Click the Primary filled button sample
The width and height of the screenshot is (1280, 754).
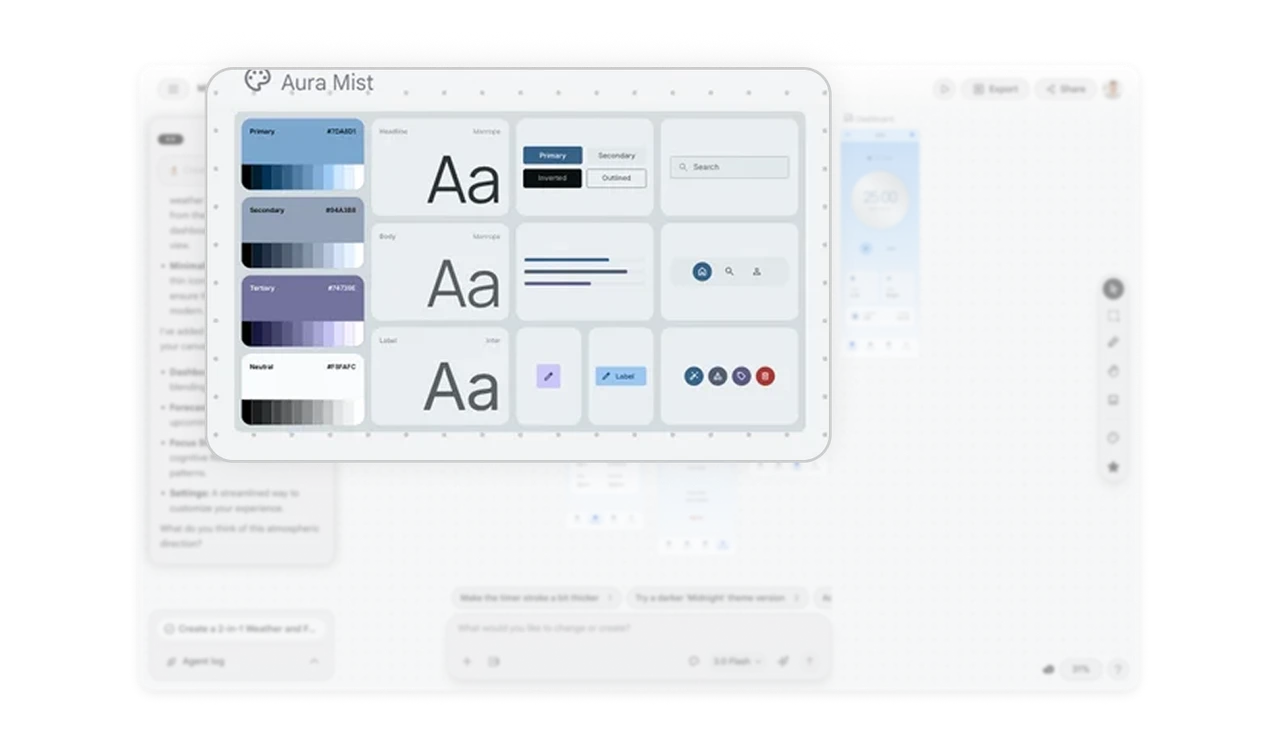pos(552,155)
